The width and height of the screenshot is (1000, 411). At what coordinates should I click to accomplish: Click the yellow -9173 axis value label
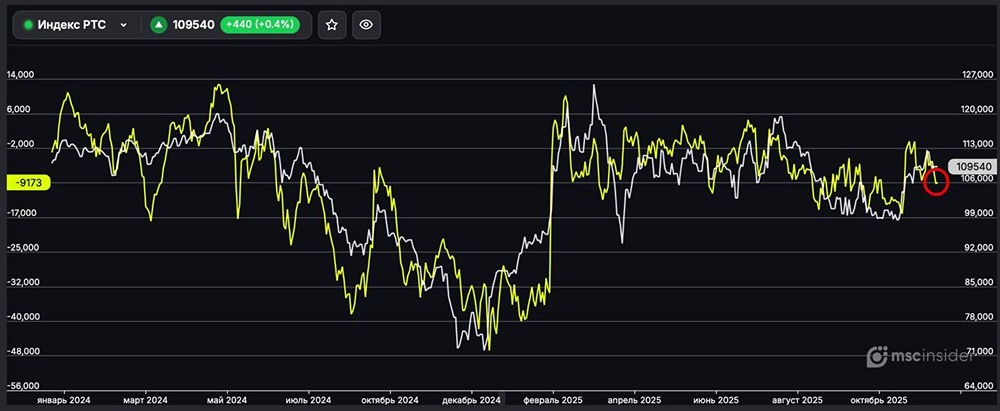(27, 182)
